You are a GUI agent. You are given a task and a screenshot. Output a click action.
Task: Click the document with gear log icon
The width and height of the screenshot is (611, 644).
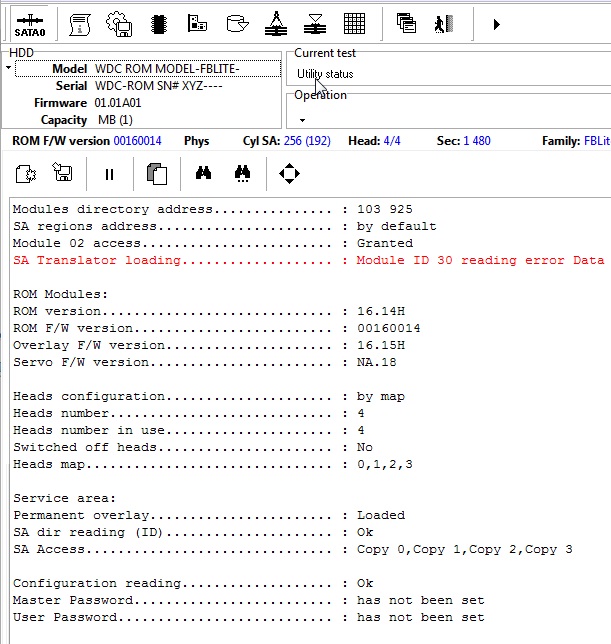click(26, 174)
